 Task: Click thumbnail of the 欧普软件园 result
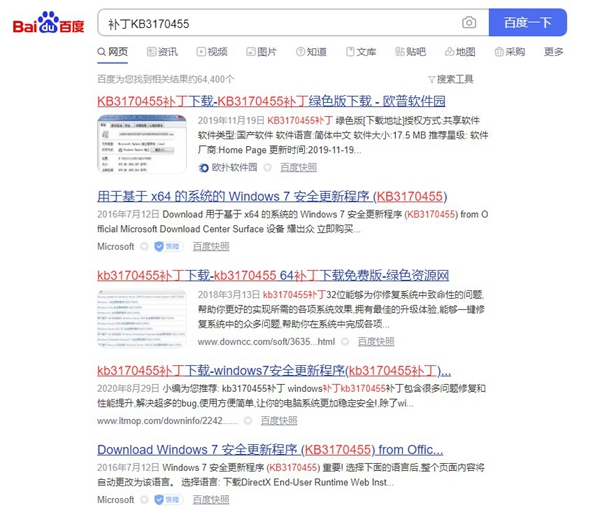[x=142, y=144]
